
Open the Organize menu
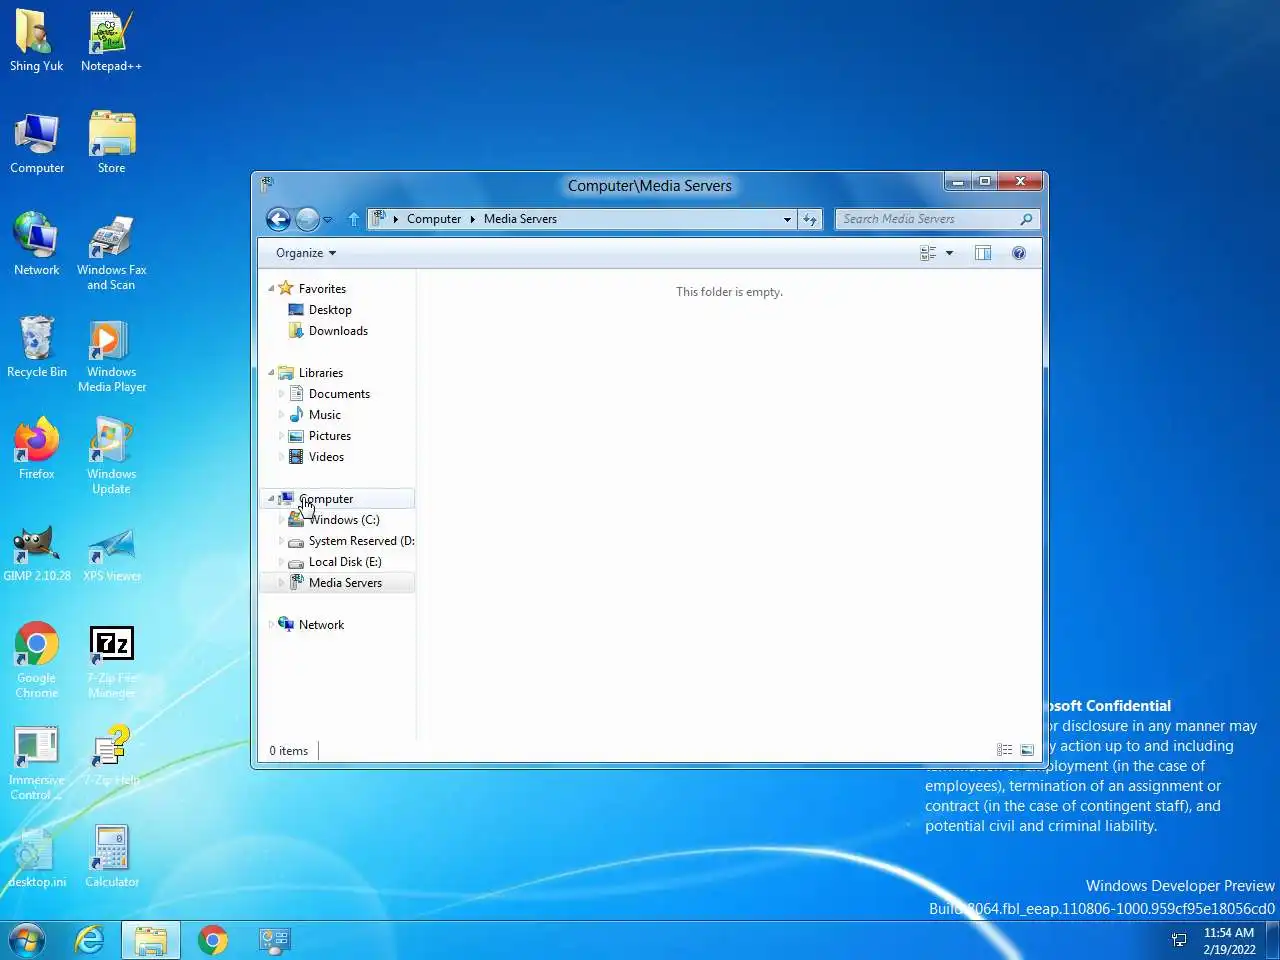click(306, 253)
